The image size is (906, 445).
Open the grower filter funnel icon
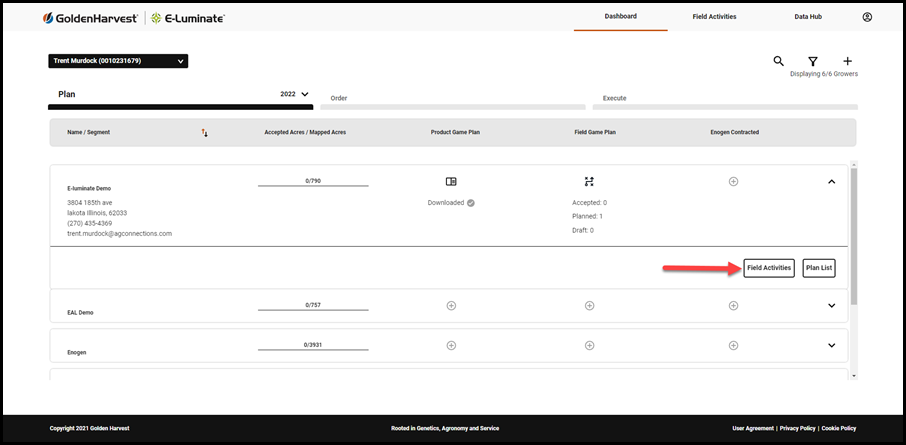point(812,61)
